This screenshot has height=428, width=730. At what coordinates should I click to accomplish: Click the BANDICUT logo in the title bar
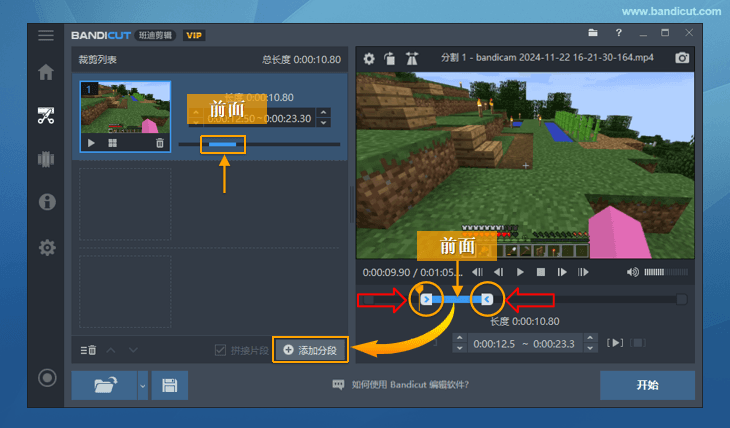click(101, 35)
